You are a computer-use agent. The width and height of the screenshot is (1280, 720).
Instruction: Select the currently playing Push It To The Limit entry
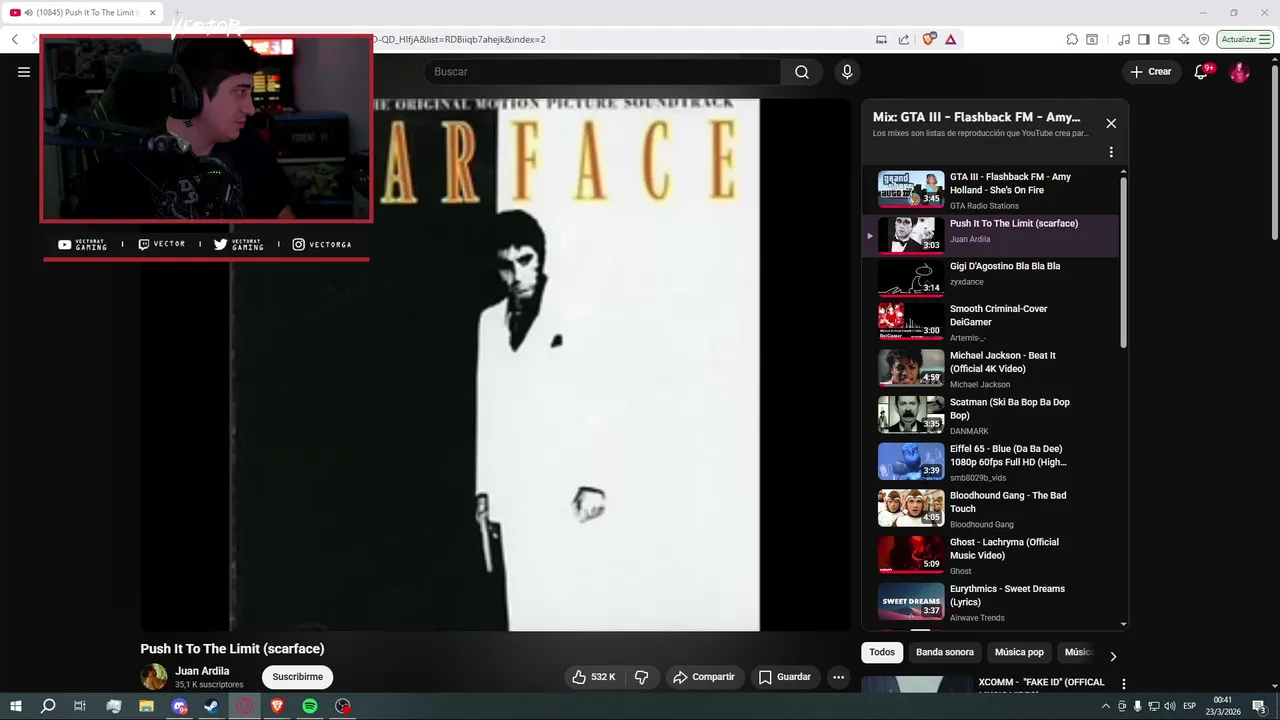pos(990,236)
